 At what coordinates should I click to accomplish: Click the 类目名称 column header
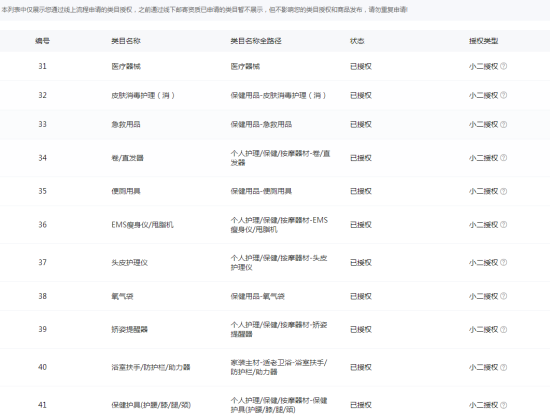126,41
